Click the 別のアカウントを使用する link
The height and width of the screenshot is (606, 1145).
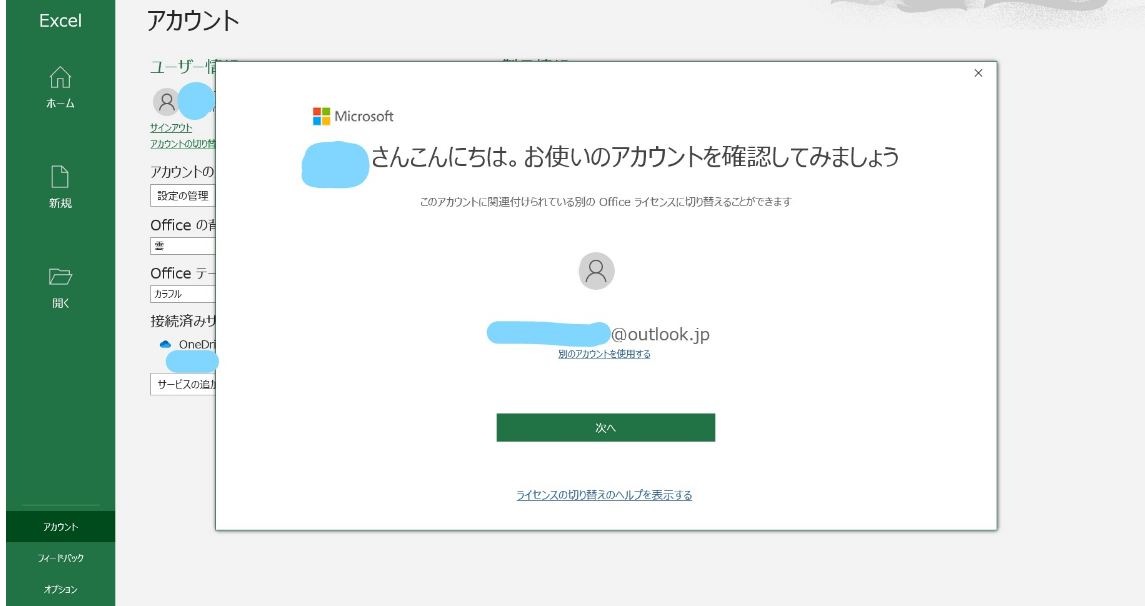click(x=604, y=354)
